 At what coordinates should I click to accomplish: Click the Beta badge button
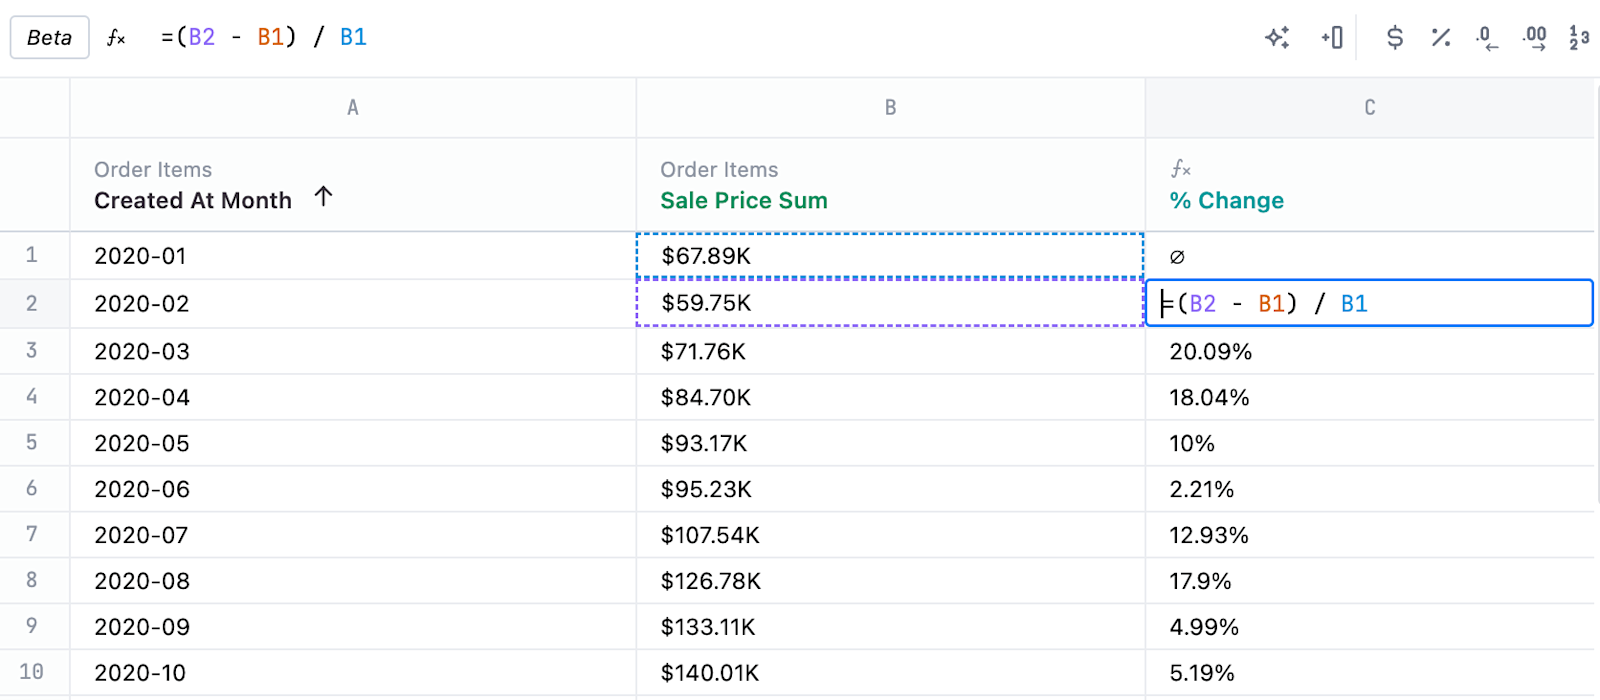point(49,38)
